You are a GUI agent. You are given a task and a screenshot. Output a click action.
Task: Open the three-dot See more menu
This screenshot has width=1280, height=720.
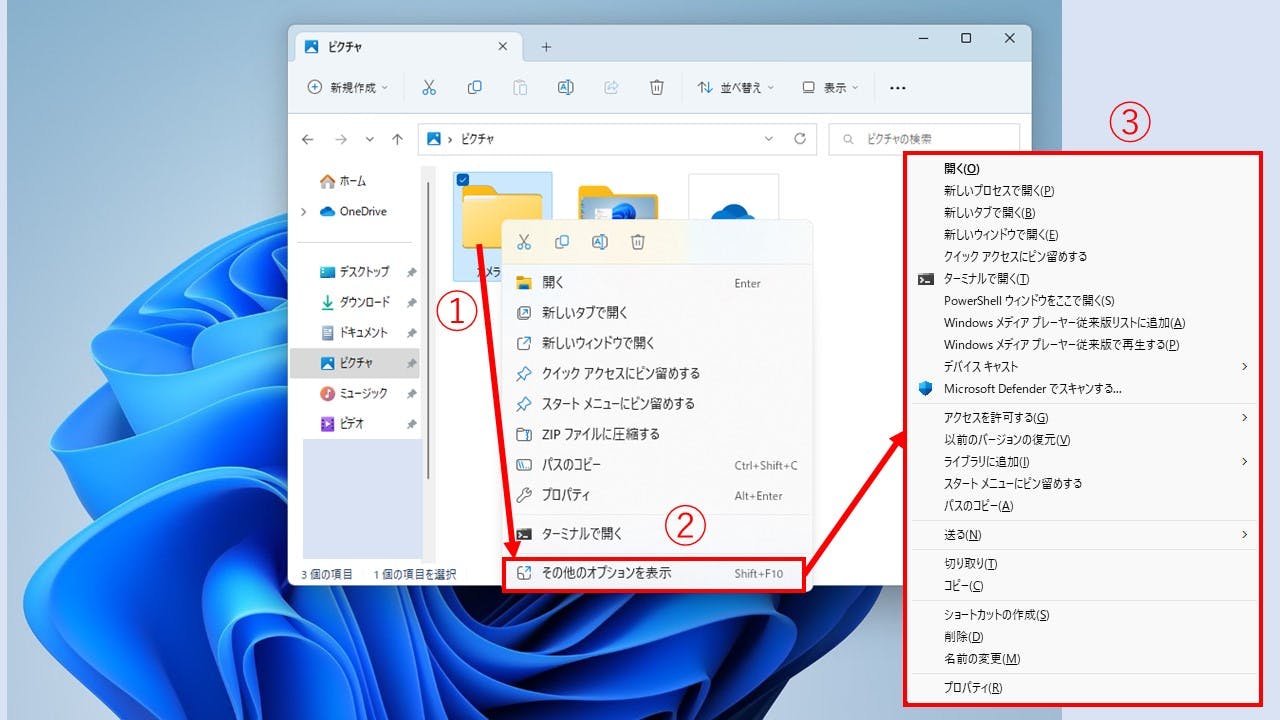coord(897,88)
